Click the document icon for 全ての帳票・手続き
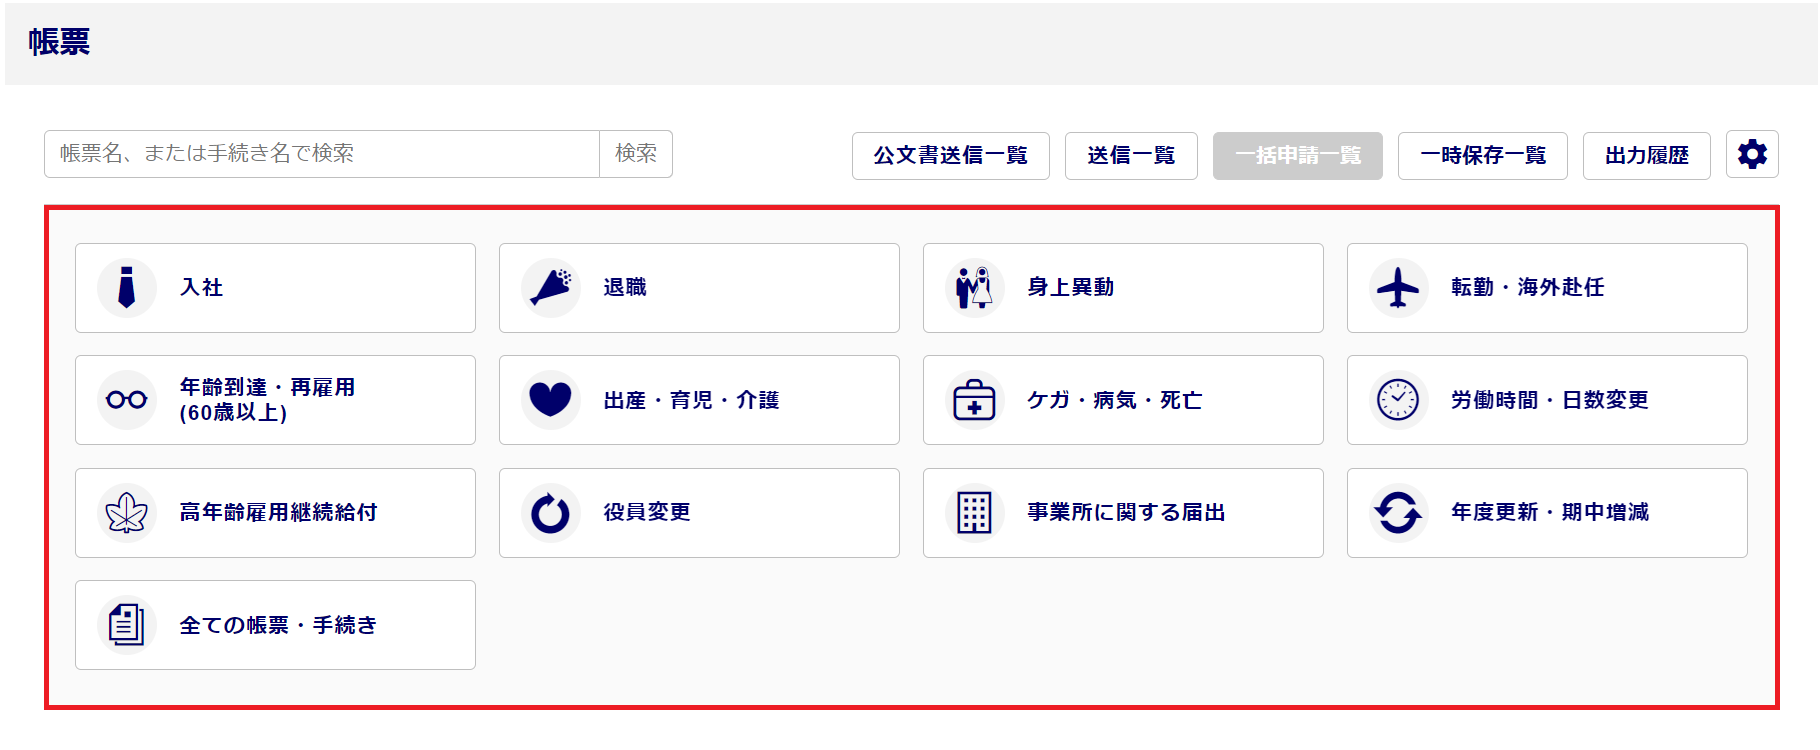The width and height of the screenshot is (1820, 750). [x=127, y=625]
